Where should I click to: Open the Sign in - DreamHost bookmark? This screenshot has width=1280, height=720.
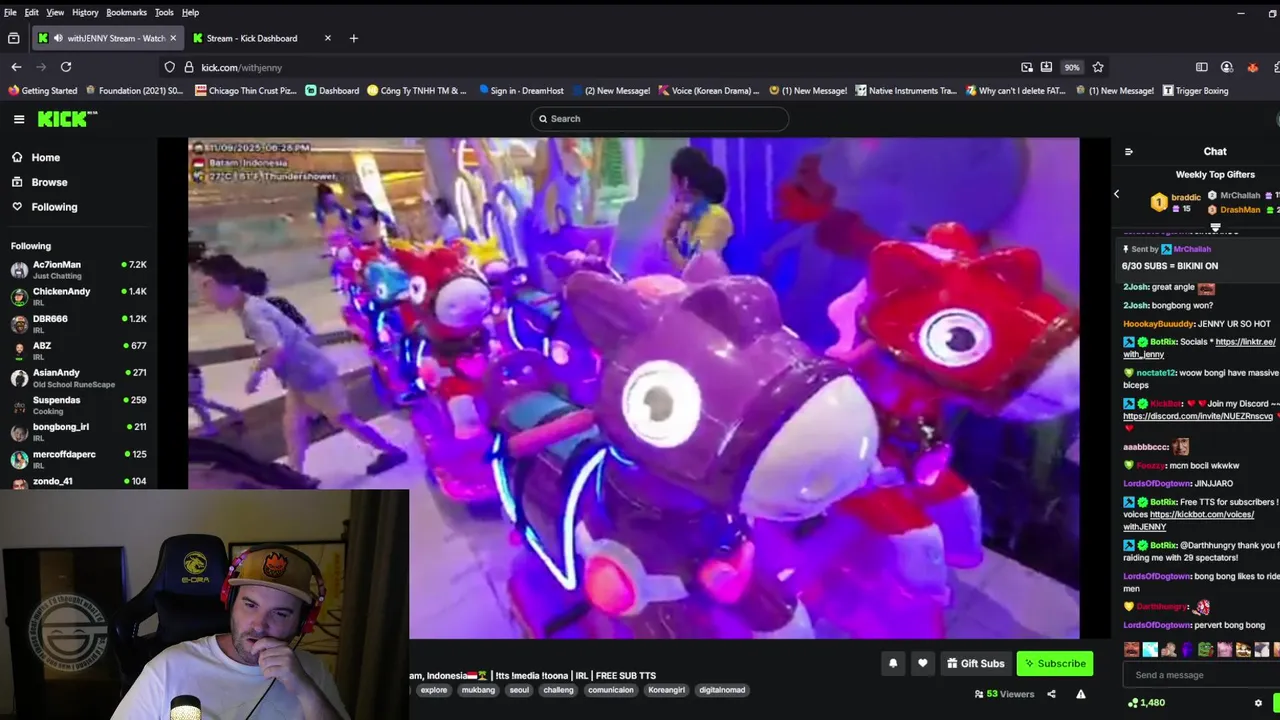tap(523, 90)
